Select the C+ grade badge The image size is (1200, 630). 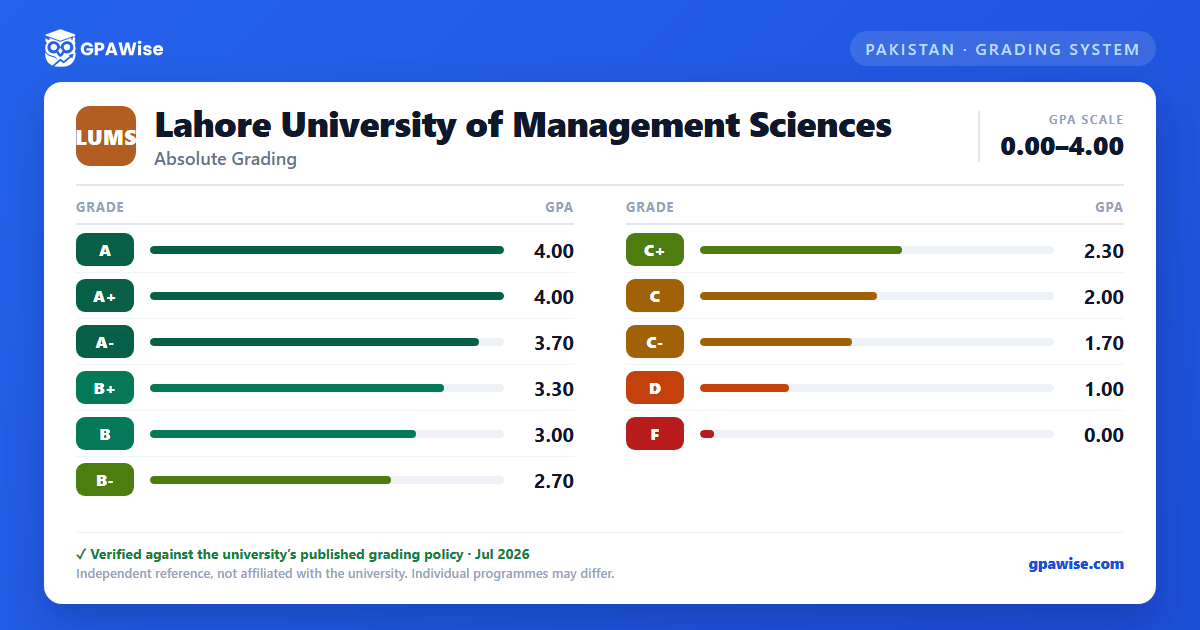(655, 250)
